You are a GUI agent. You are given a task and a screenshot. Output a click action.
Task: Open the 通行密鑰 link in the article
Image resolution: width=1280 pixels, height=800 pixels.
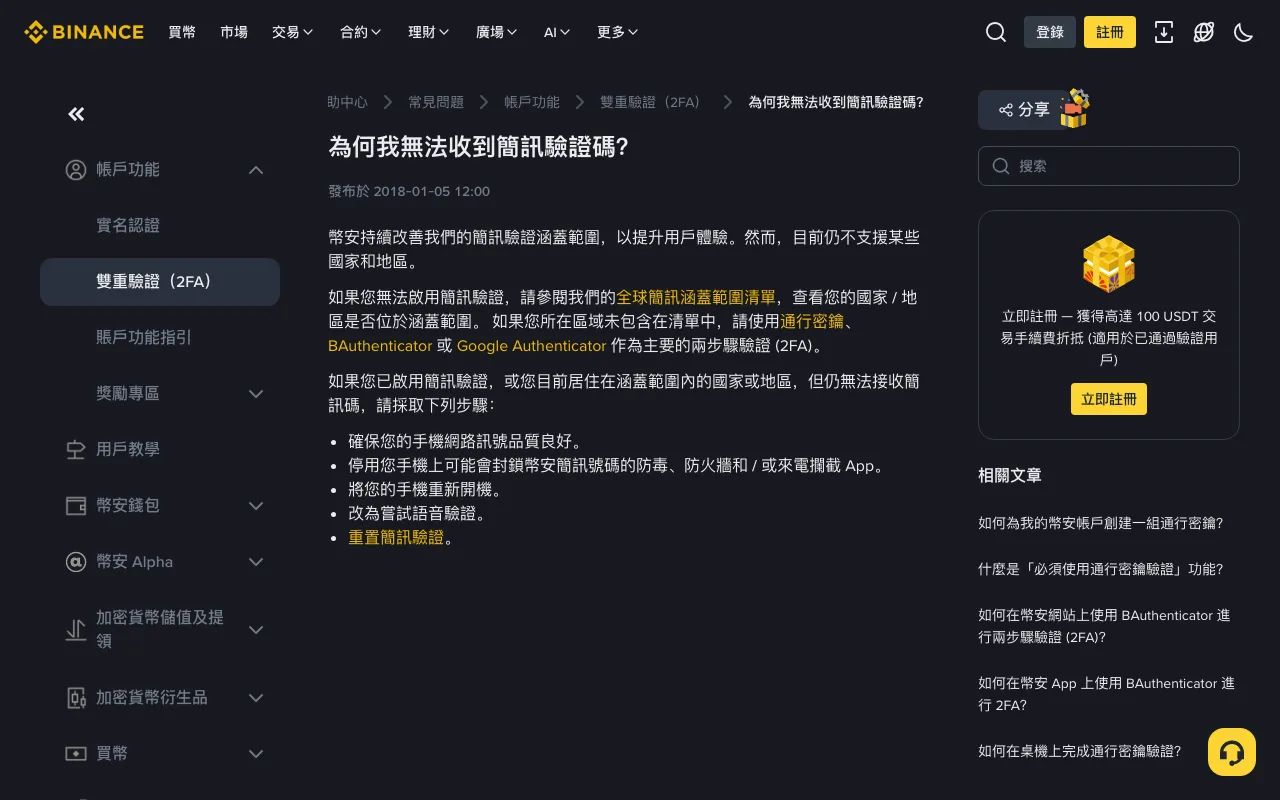click(812, 321)
